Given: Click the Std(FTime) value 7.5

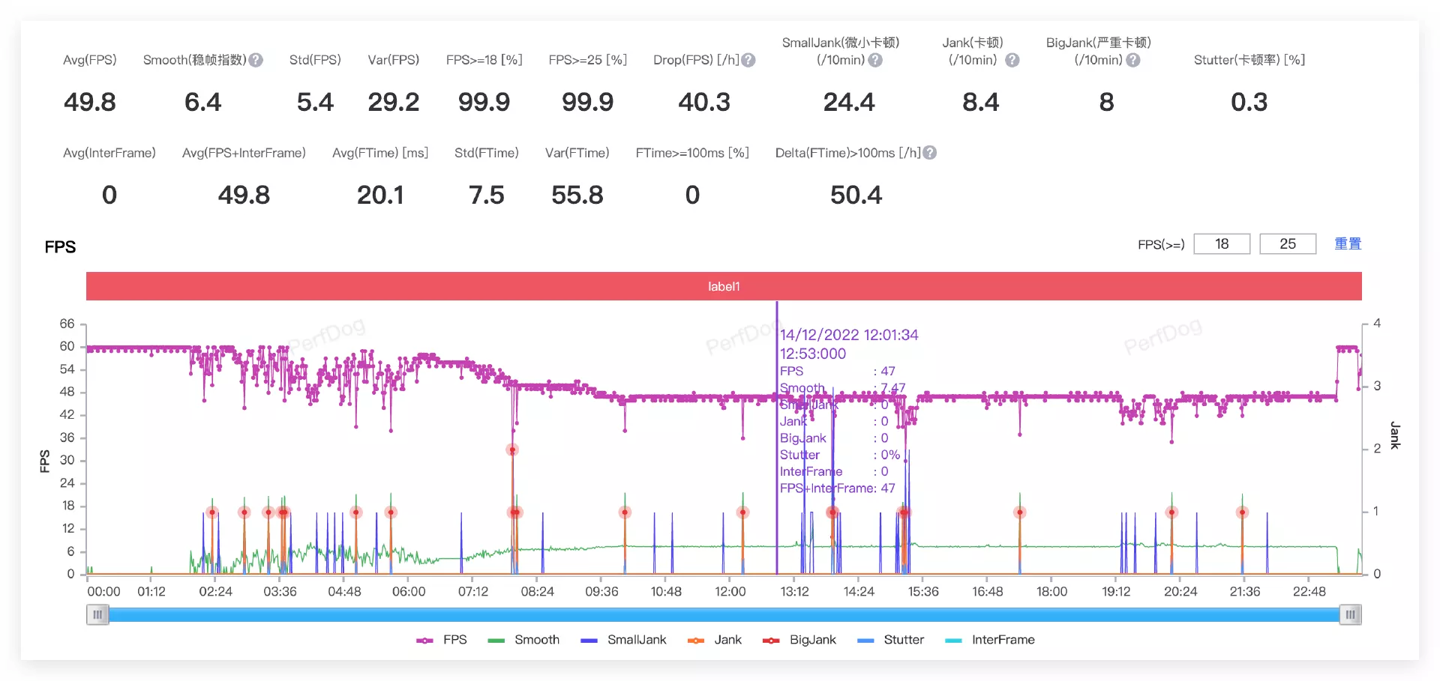Looking at the screenshot, I should point(487,195).
